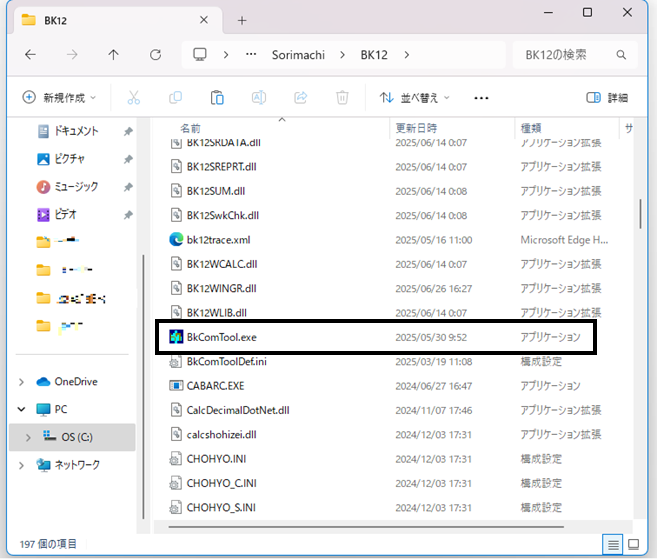Click the Share icon in toolbar

300,98
